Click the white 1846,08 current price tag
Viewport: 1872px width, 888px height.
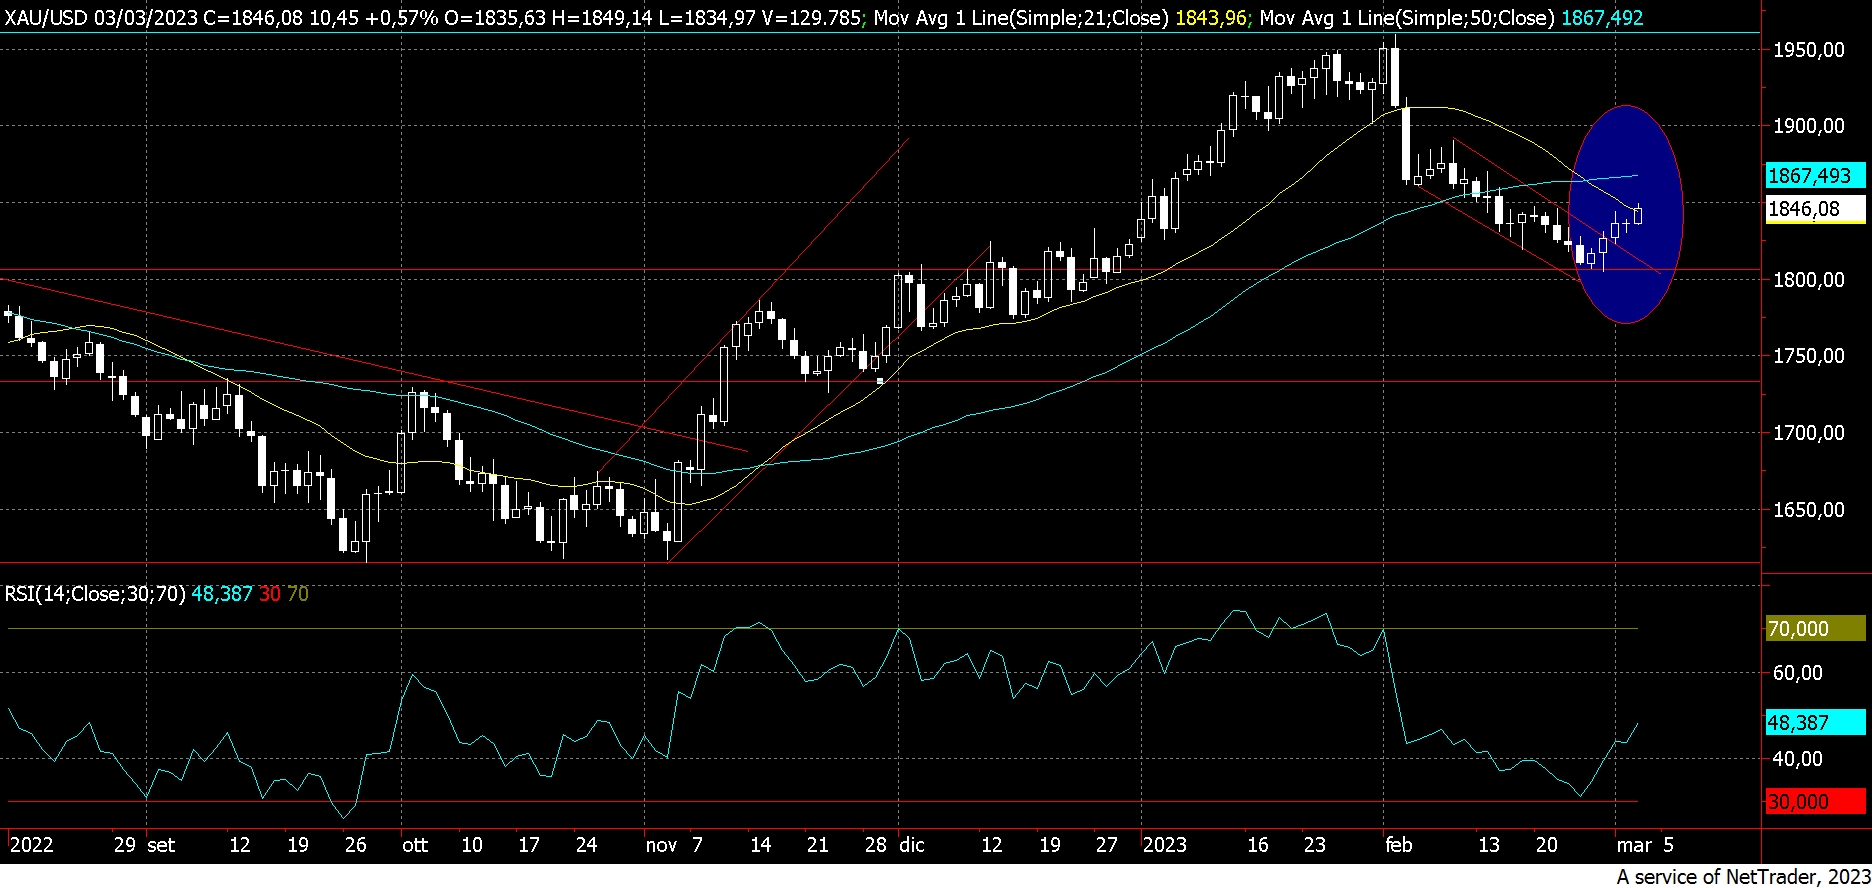[x=1815, y=209]
